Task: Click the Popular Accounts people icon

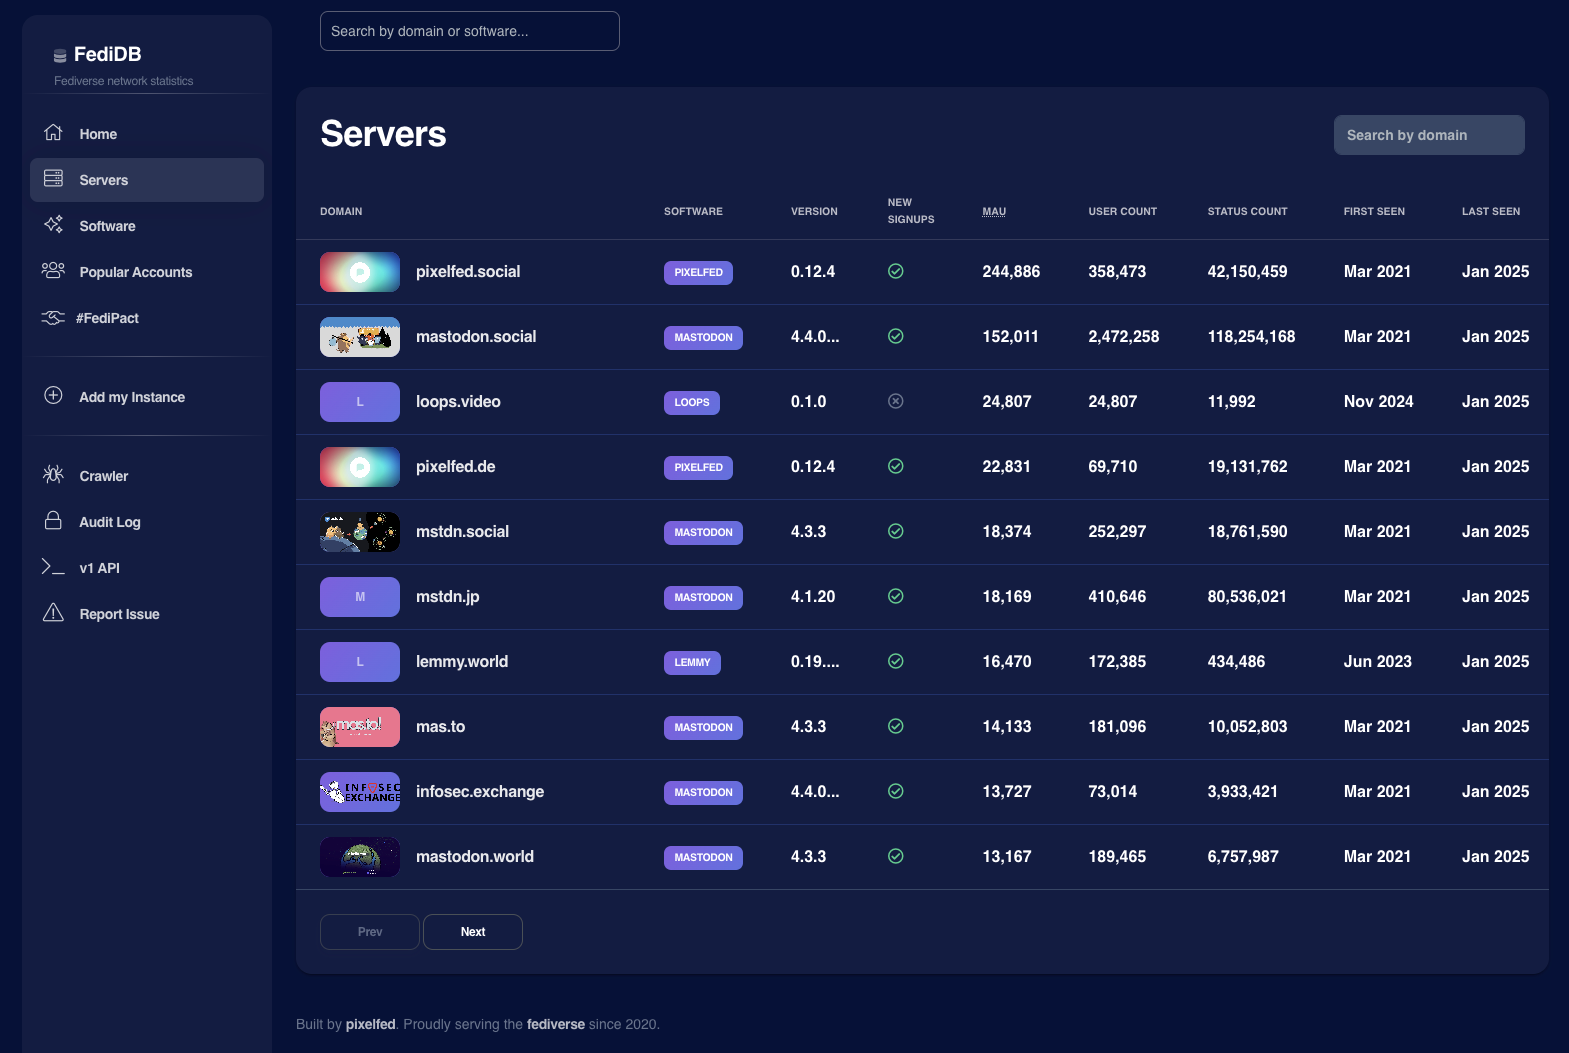Action: [x=54, y=271]
